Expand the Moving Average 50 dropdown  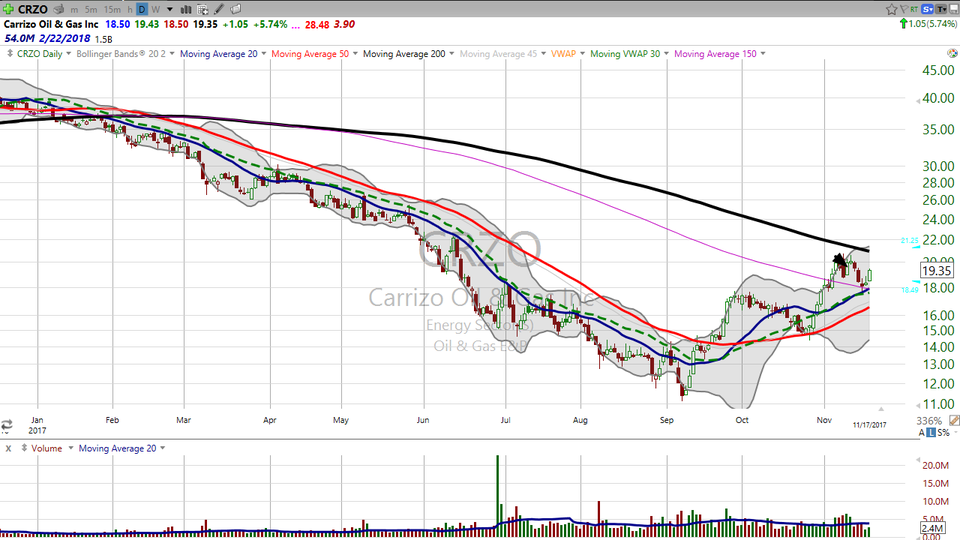click(355, 54)
